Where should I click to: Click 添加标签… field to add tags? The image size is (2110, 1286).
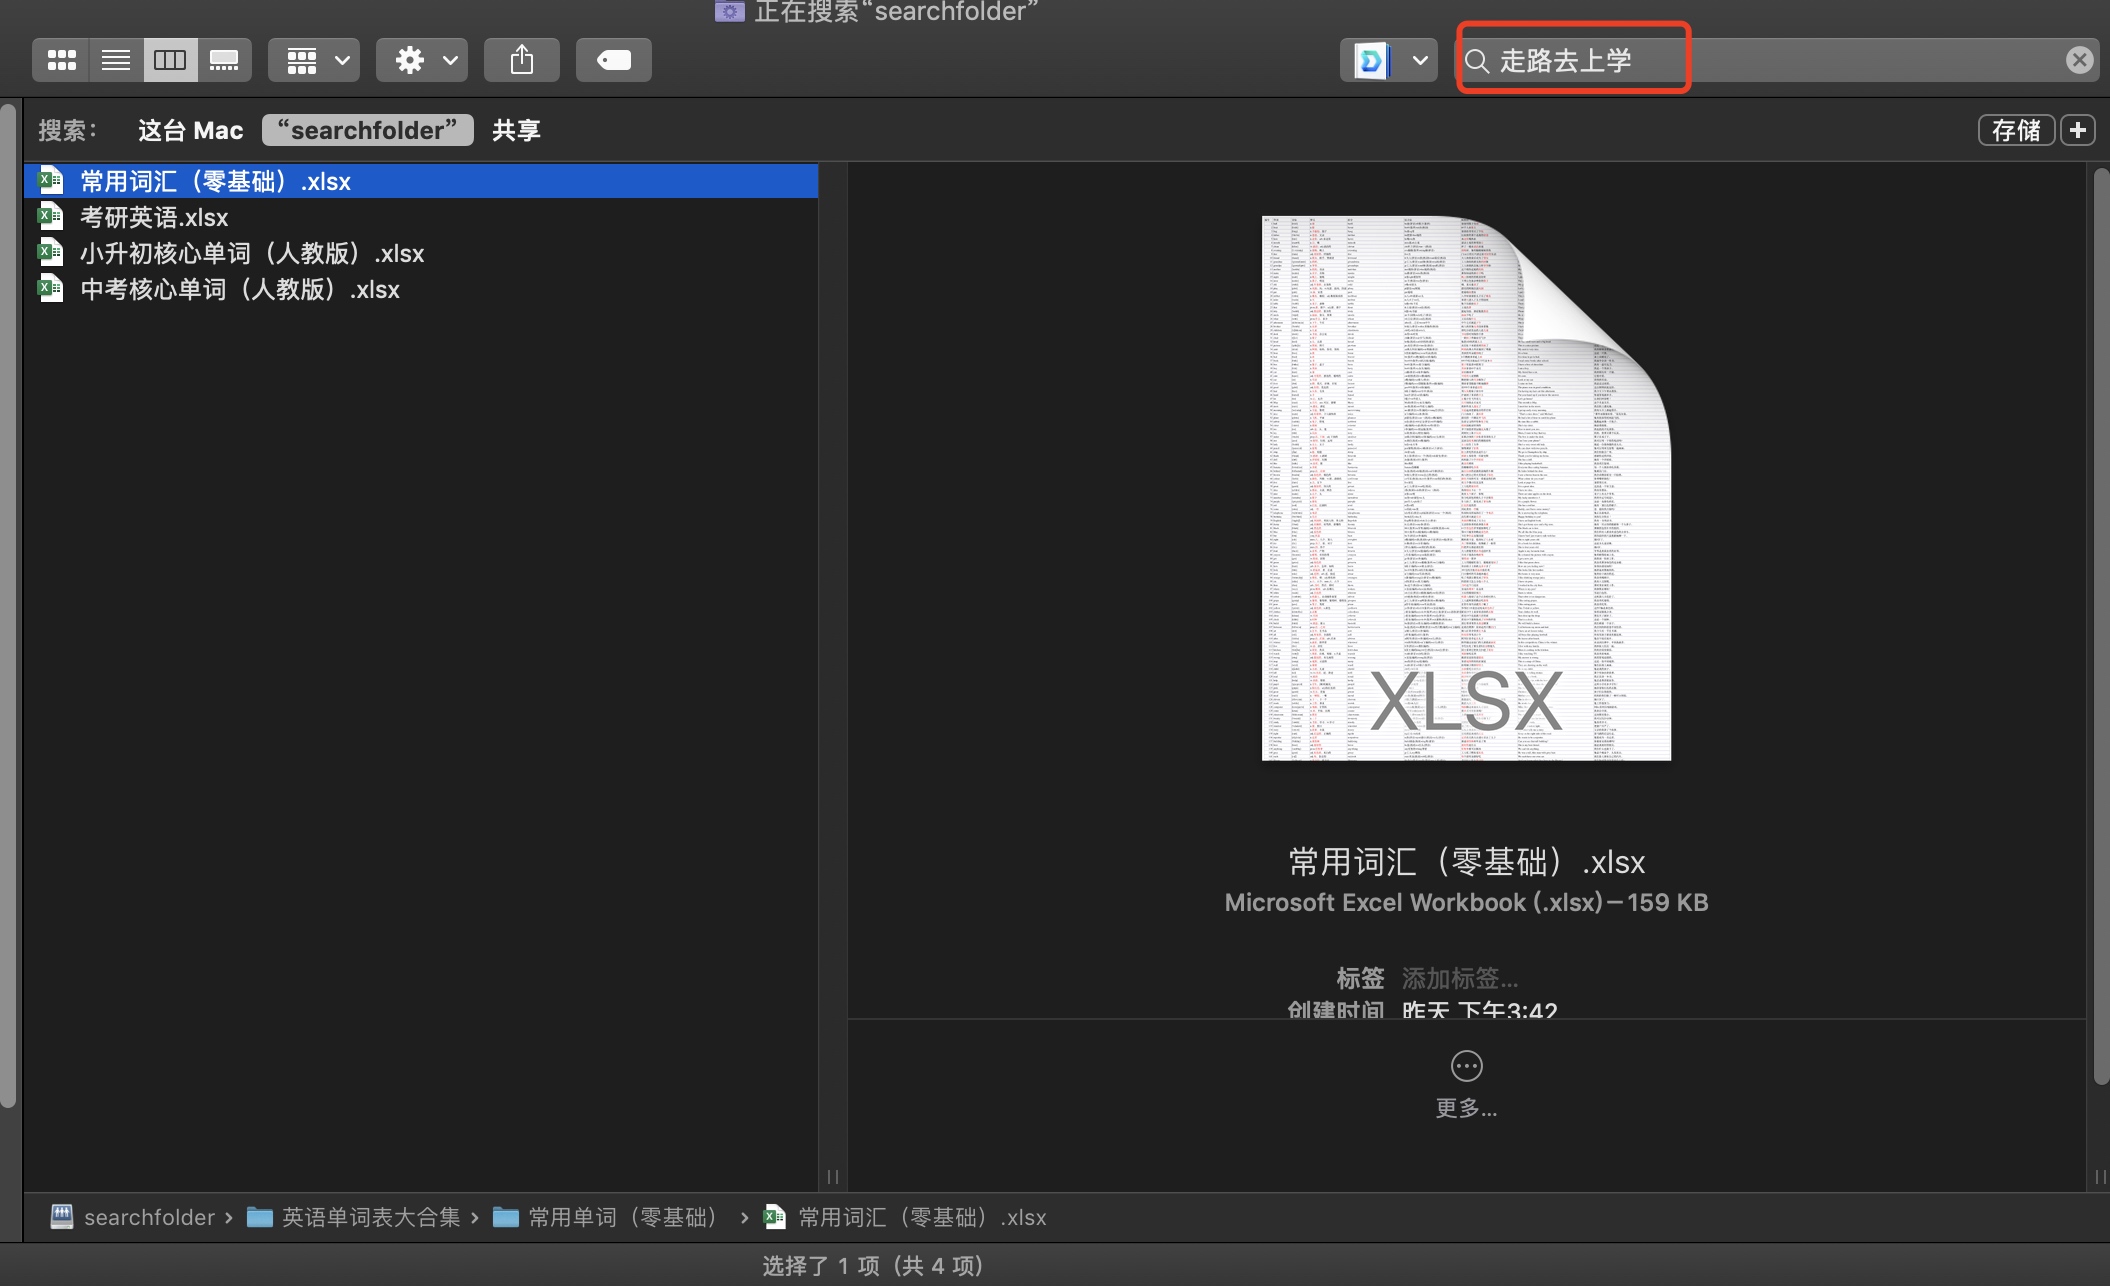[1460, 978]
